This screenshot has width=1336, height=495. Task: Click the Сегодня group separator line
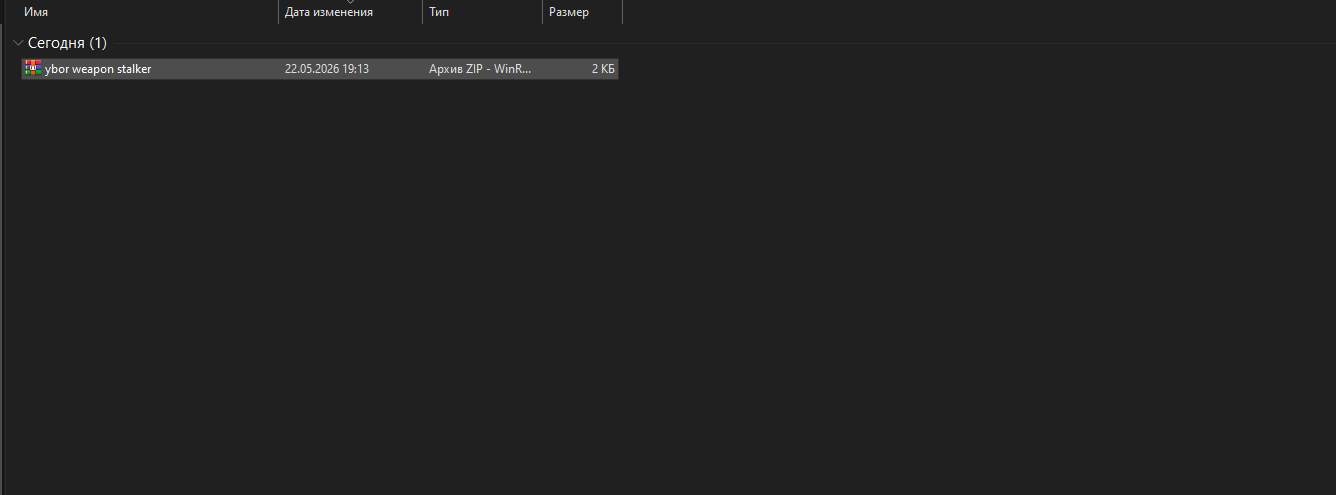[x=720, y=43]
